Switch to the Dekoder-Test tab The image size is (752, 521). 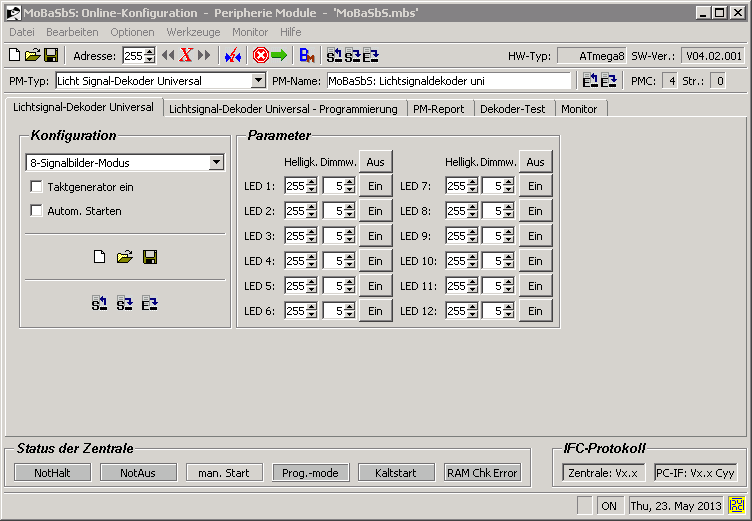[513, 108]
